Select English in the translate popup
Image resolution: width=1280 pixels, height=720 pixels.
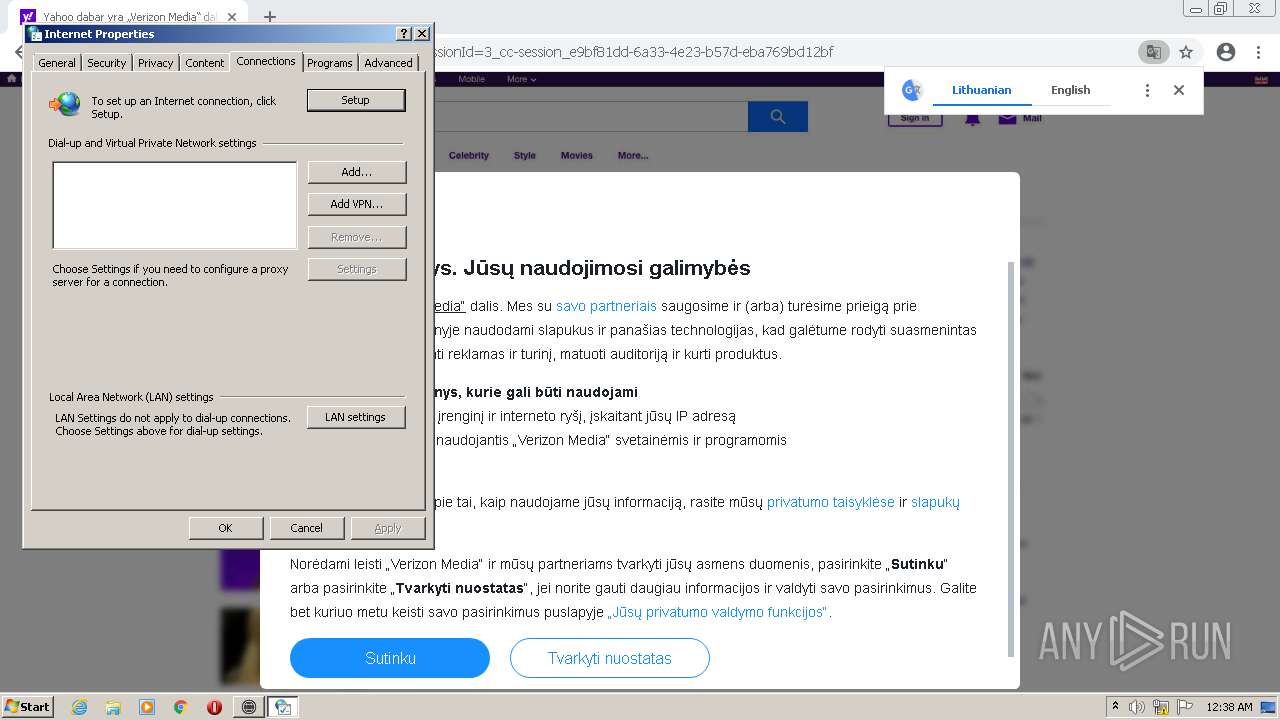pyautogui.click(x=1070, y=90)
